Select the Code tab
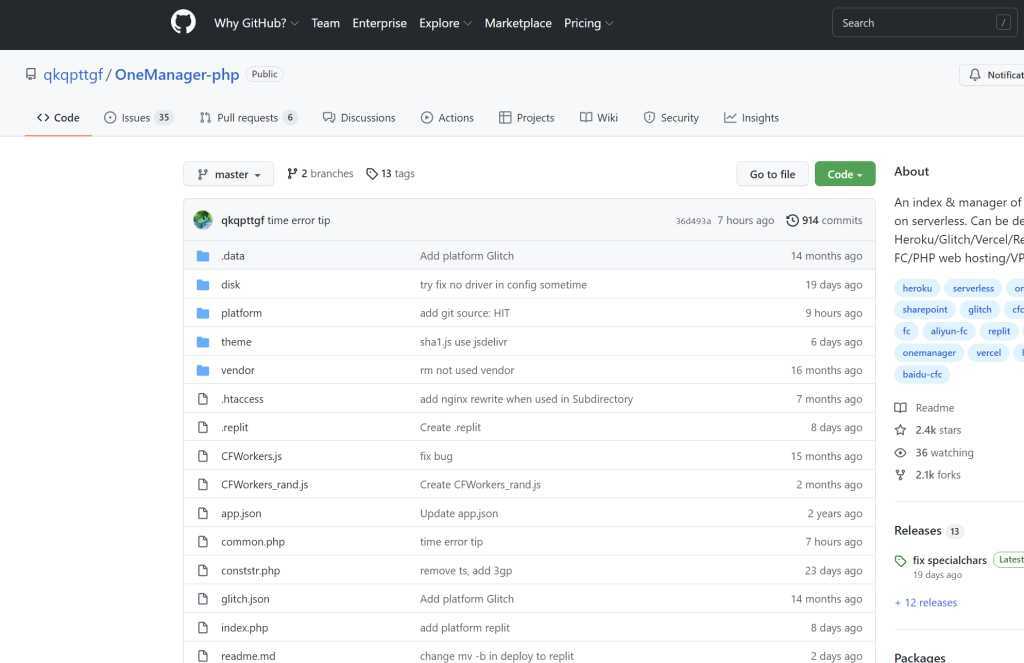This screenshot has height=663, width=1024. [58, 118]
